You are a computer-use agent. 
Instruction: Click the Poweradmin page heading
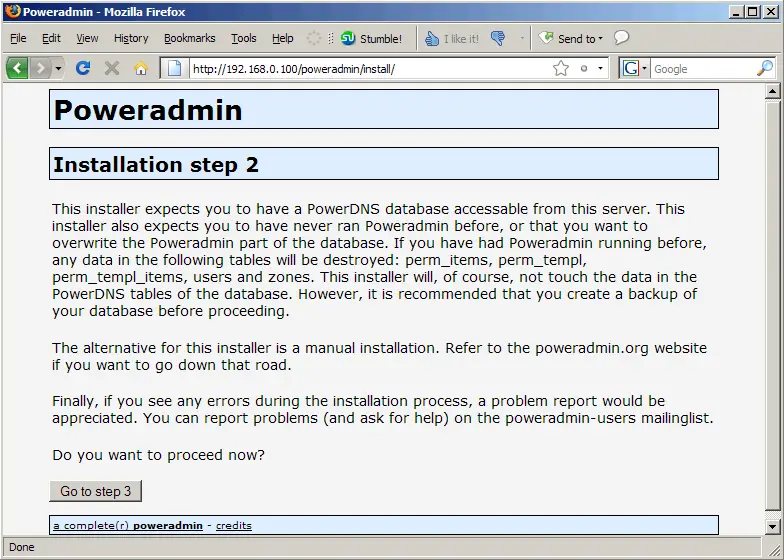tap(148, 110)
